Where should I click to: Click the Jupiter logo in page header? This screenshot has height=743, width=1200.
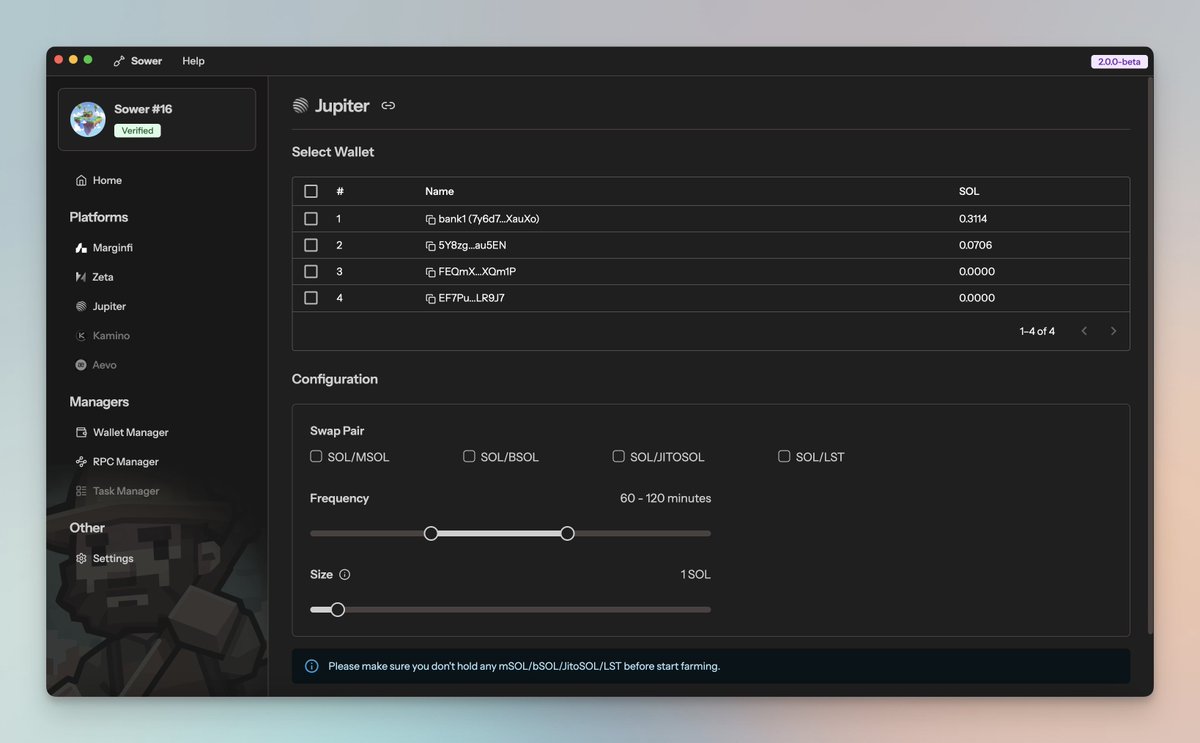click(x=300, y=105)
